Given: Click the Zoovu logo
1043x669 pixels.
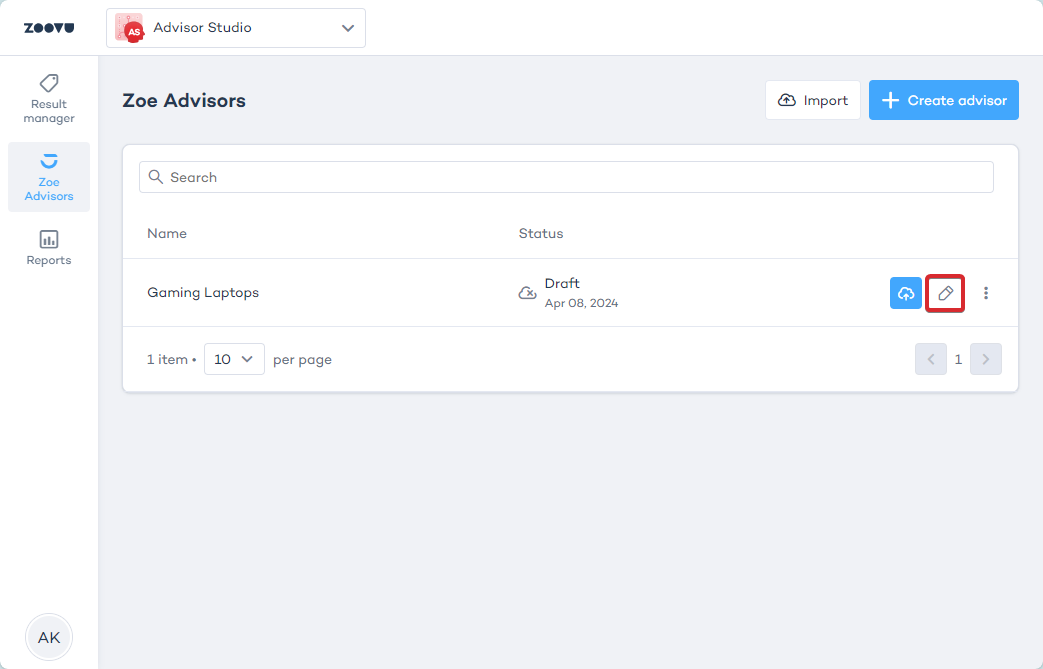Looking at the screenshot, I should pyautogui.click(x=48, y=28).
